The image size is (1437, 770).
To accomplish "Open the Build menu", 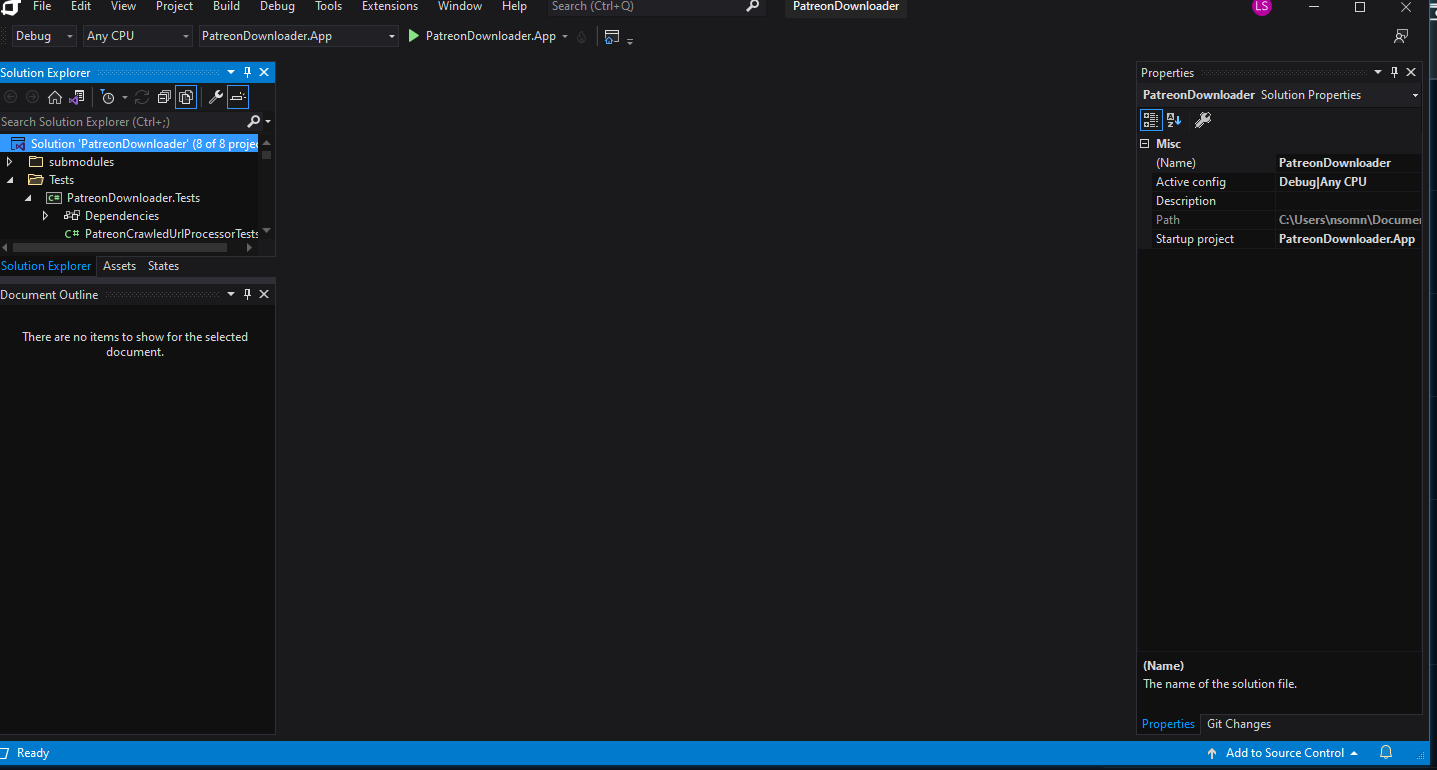I will pos(226,7).
